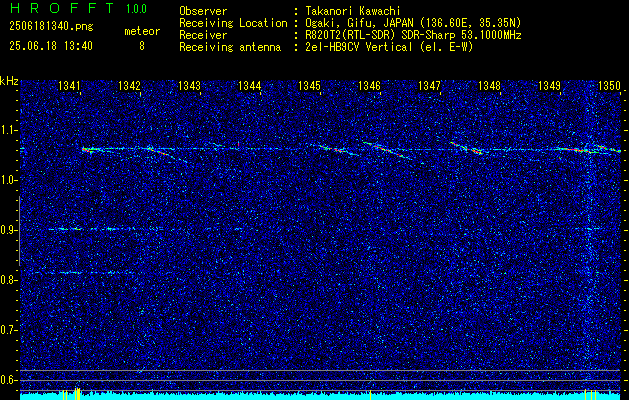Click the 0.9 kHz frequency label
This screenshot has width=629, height=400.
(7, 230)
